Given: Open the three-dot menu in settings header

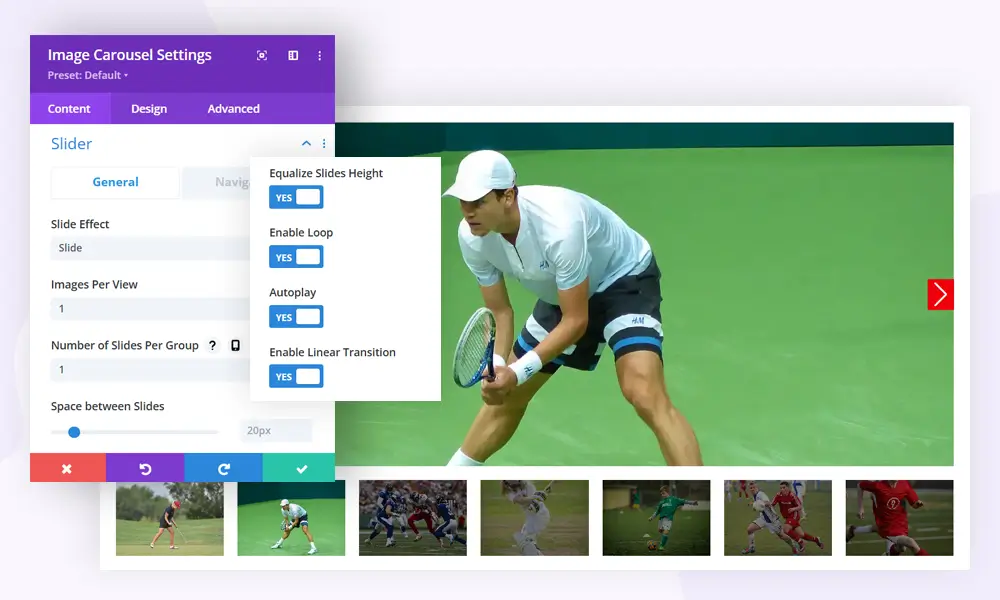Looking at the screenshot, I should (x=320, y=55).
